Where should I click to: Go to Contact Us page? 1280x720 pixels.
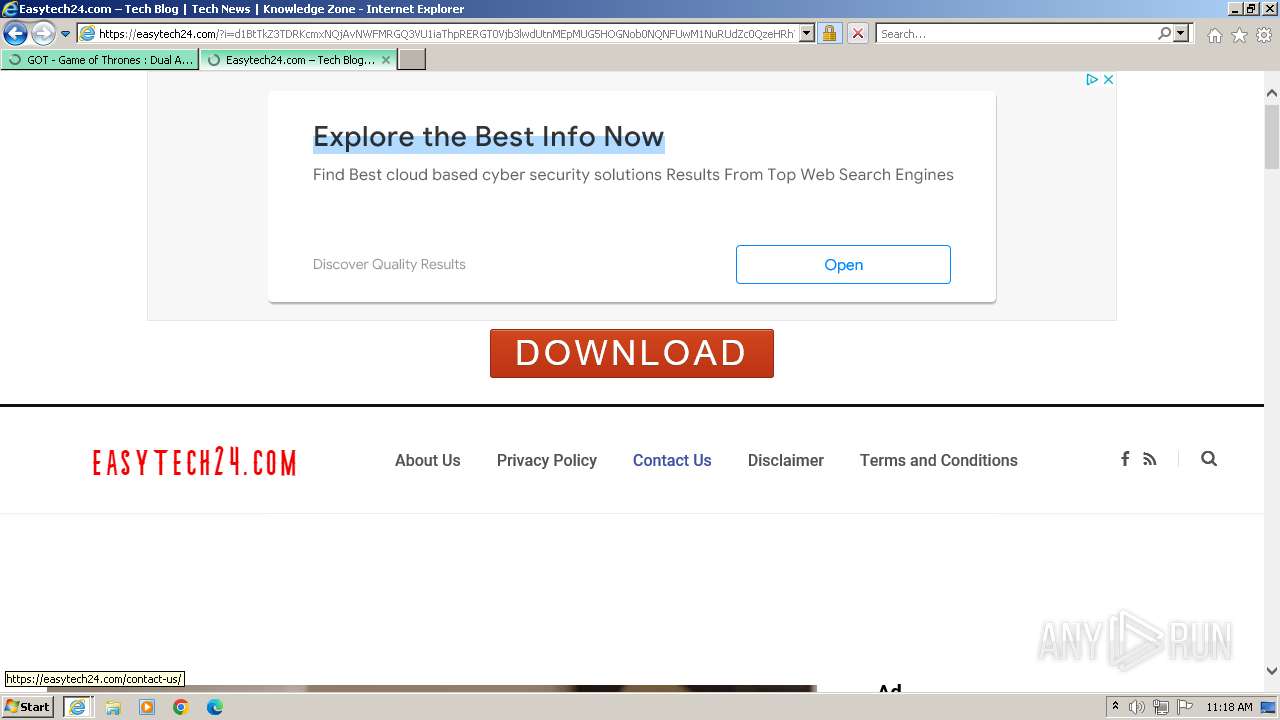[x=672, y=460]
